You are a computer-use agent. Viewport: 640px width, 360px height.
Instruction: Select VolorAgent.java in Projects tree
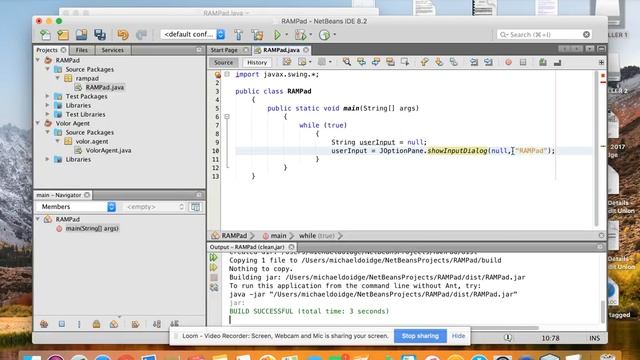click(108, 150)
